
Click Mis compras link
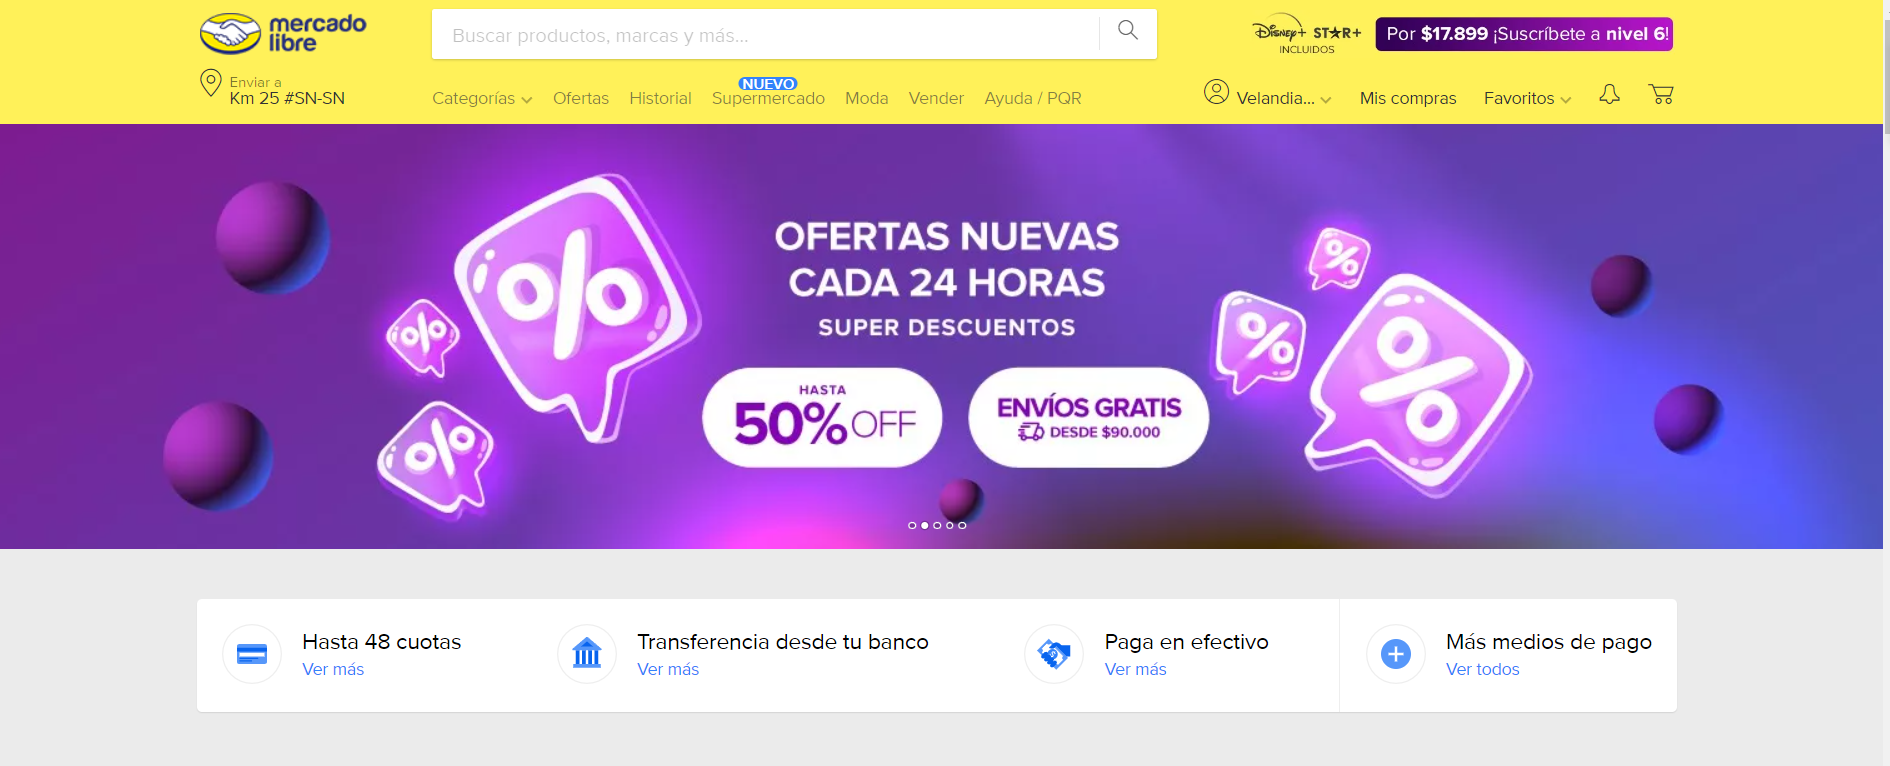pyautogui.click(x=1408, y=98)
